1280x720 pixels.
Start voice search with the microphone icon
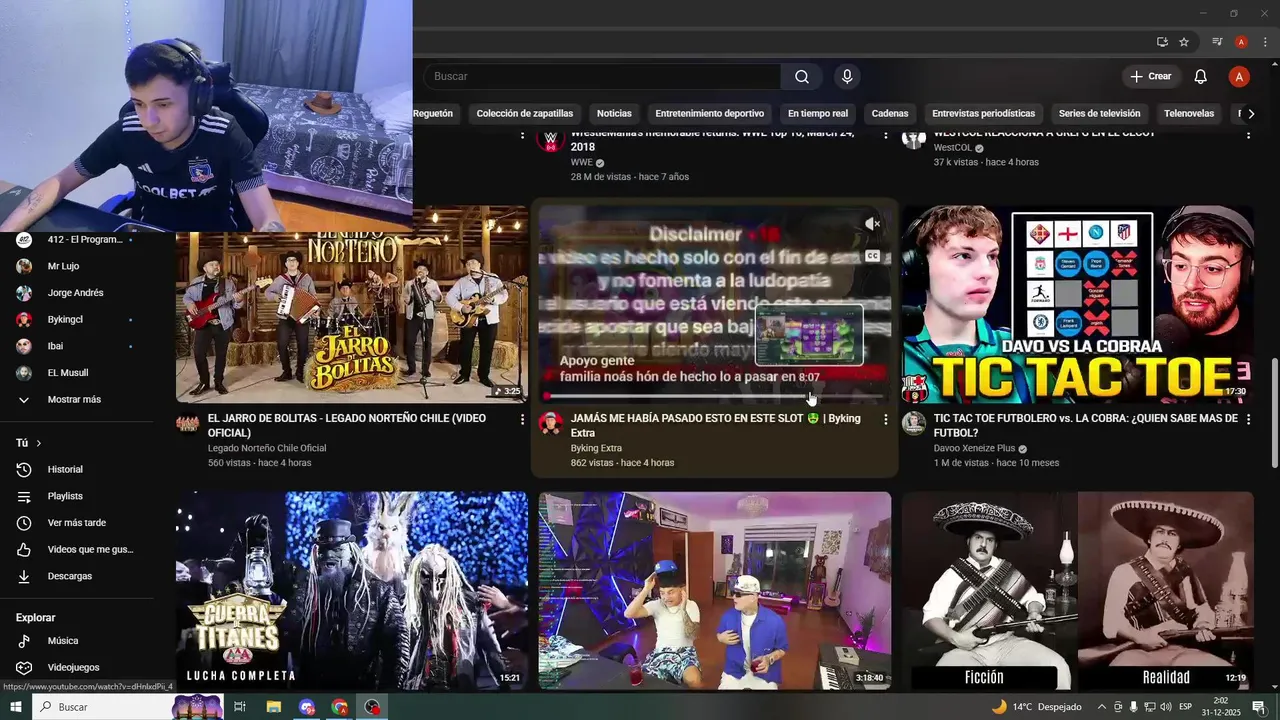pyautogui.click(x=847, y=77)
